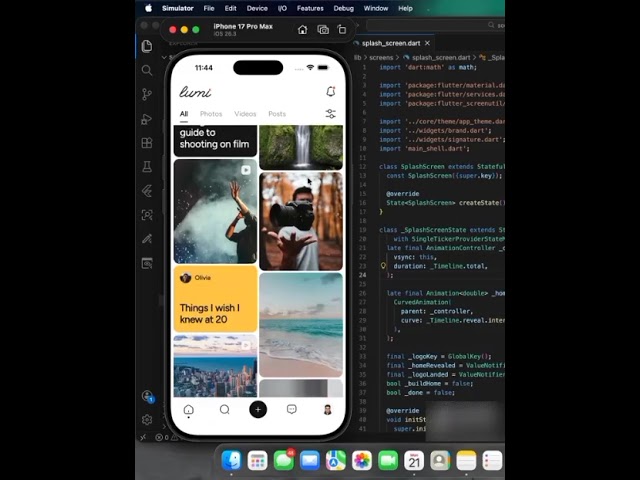The image size is (640, 480).
Task: Open Photos from the Dock
Action: coord(362,460)
